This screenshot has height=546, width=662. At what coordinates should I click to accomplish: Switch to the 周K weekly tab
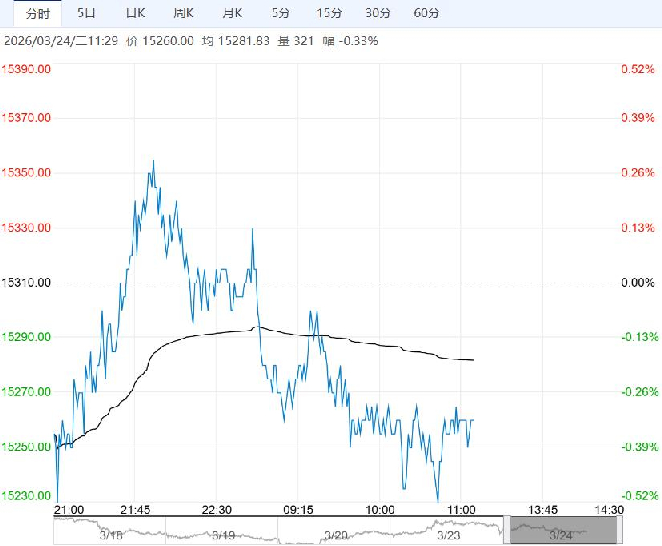tap(183, 13)
